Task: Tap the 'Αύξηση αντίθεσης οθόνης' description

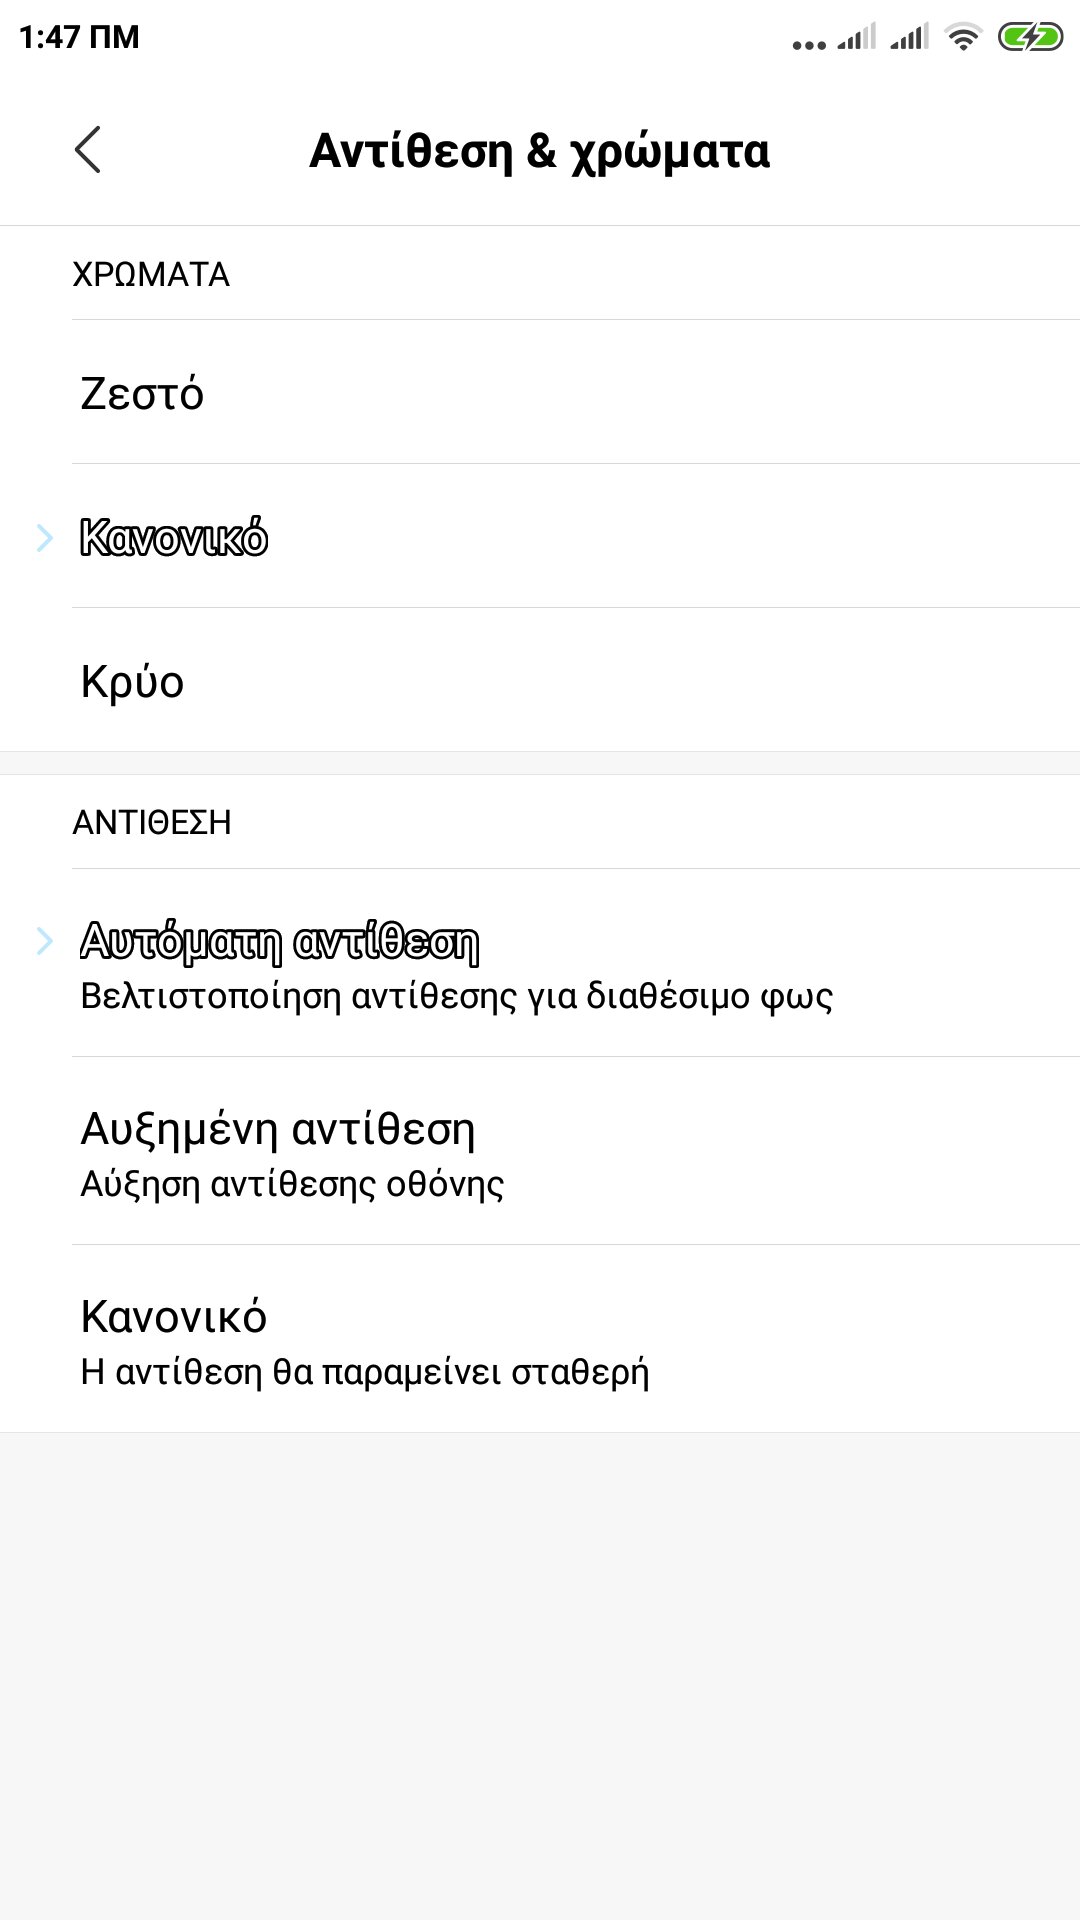Action: [x=292, y=1184]
